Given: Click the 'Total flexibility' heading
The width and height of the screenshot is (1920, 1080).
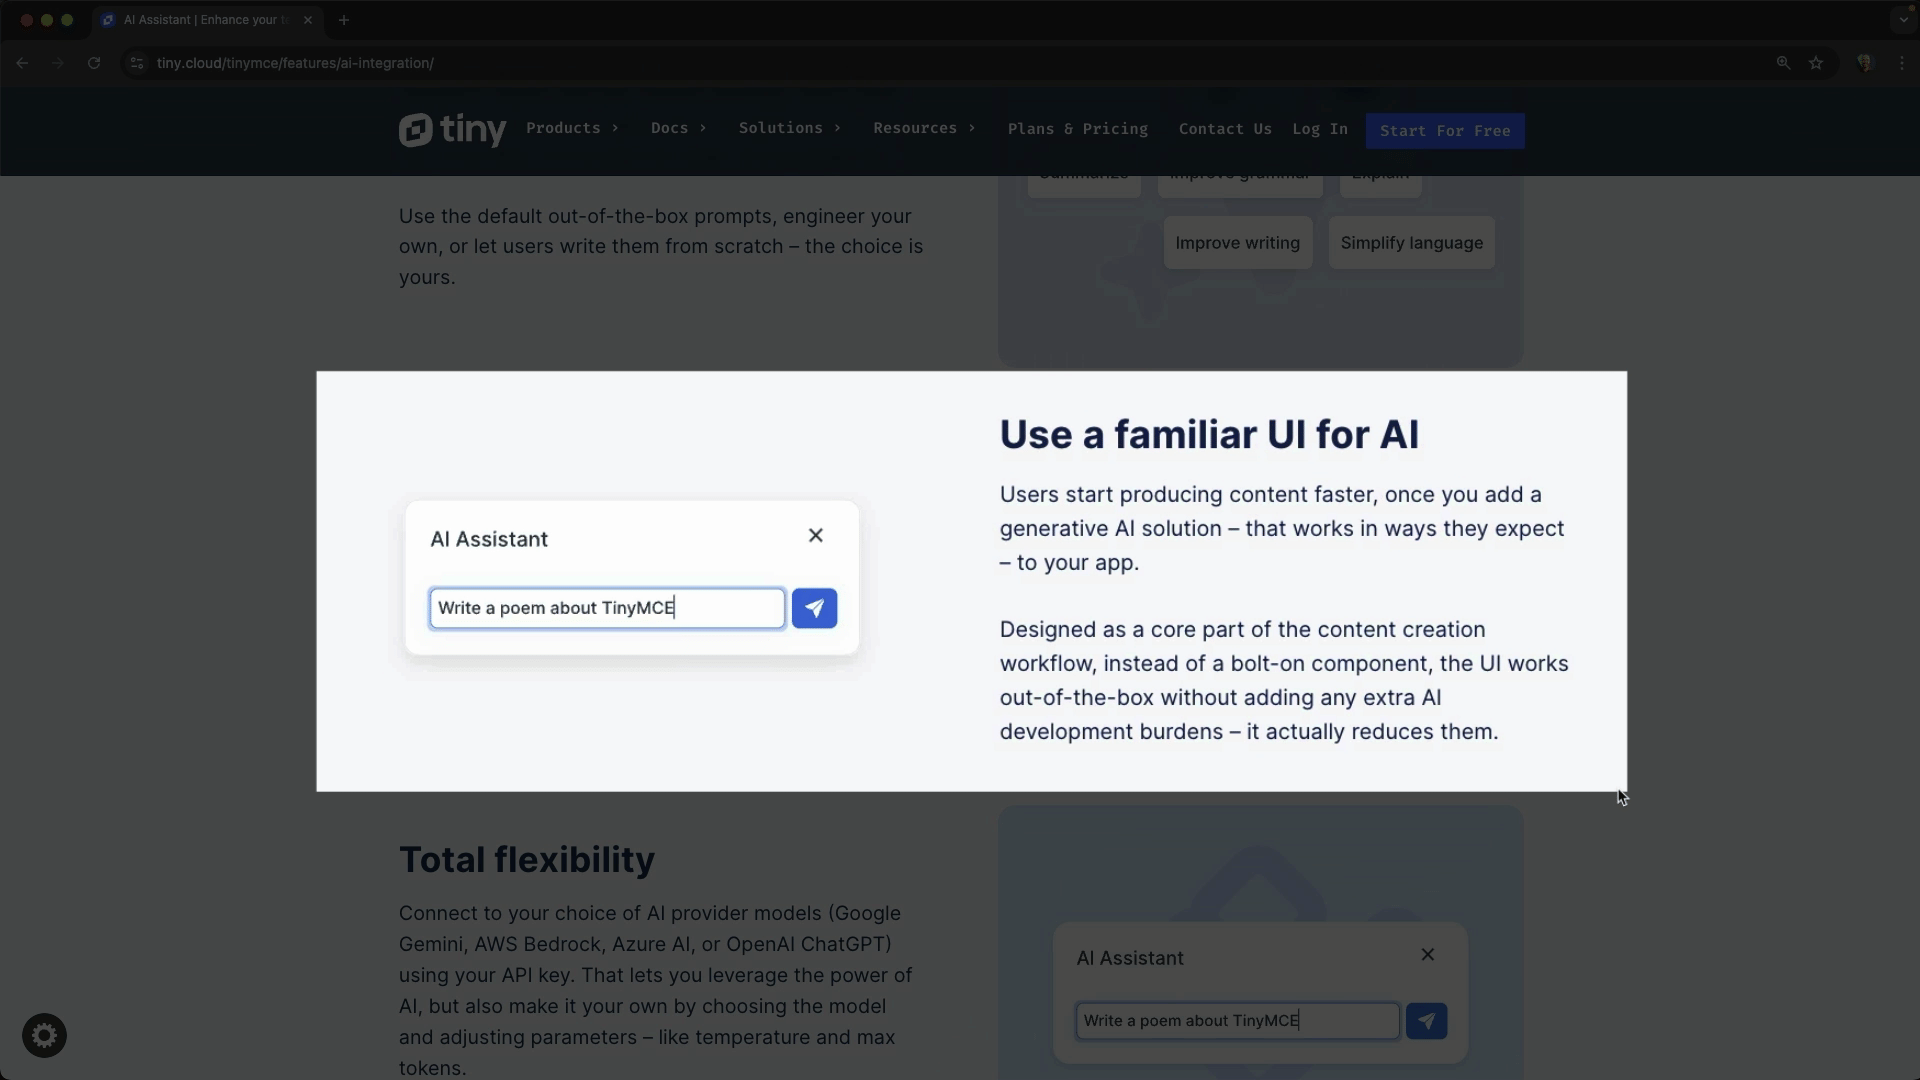Looking at the screenshot, I should (x=527, y=860).
